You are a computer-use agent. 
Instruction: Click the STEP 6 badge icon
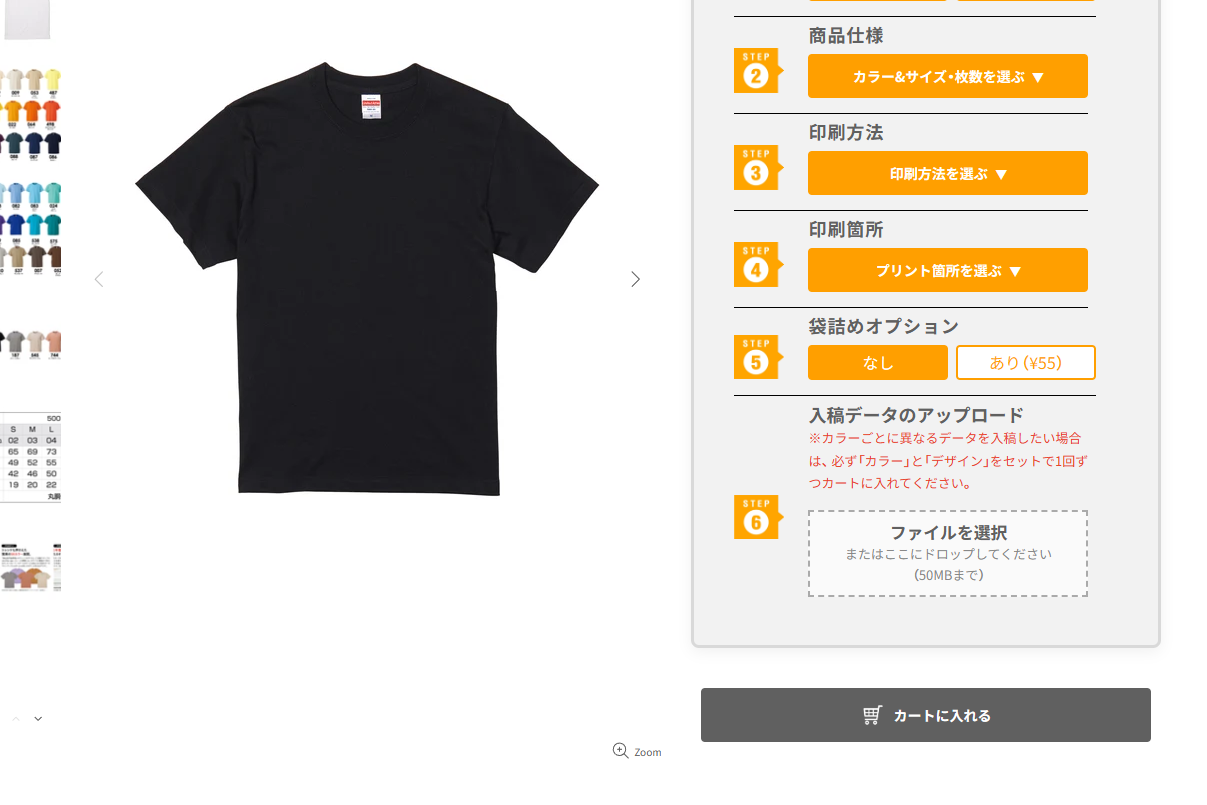pyautogui.click(x=758, y=517)
